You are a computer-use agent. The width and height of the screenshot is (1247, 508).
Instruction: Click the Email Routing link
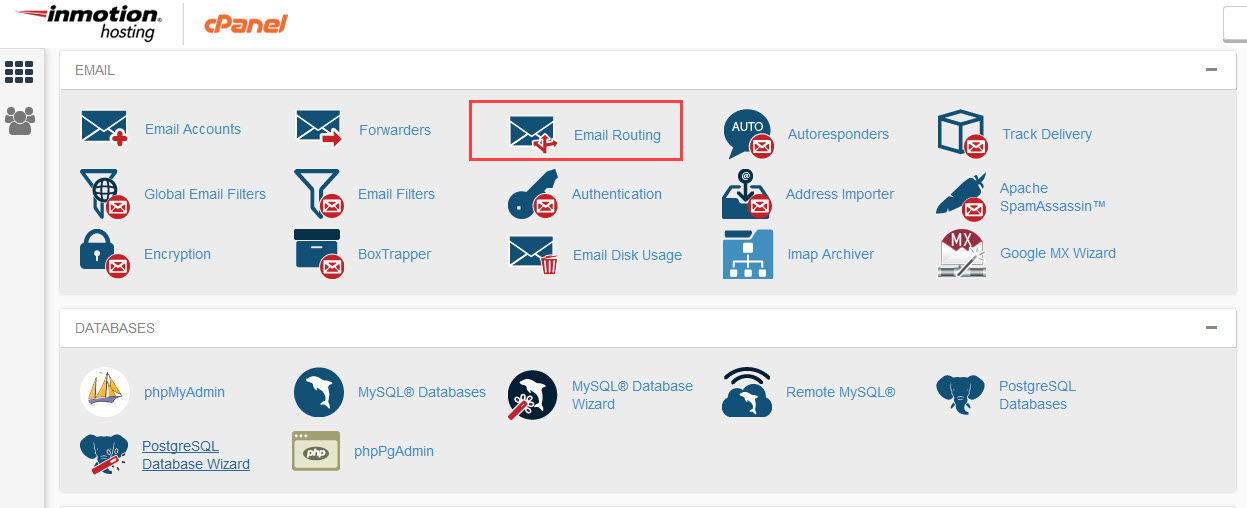point(617,135)
